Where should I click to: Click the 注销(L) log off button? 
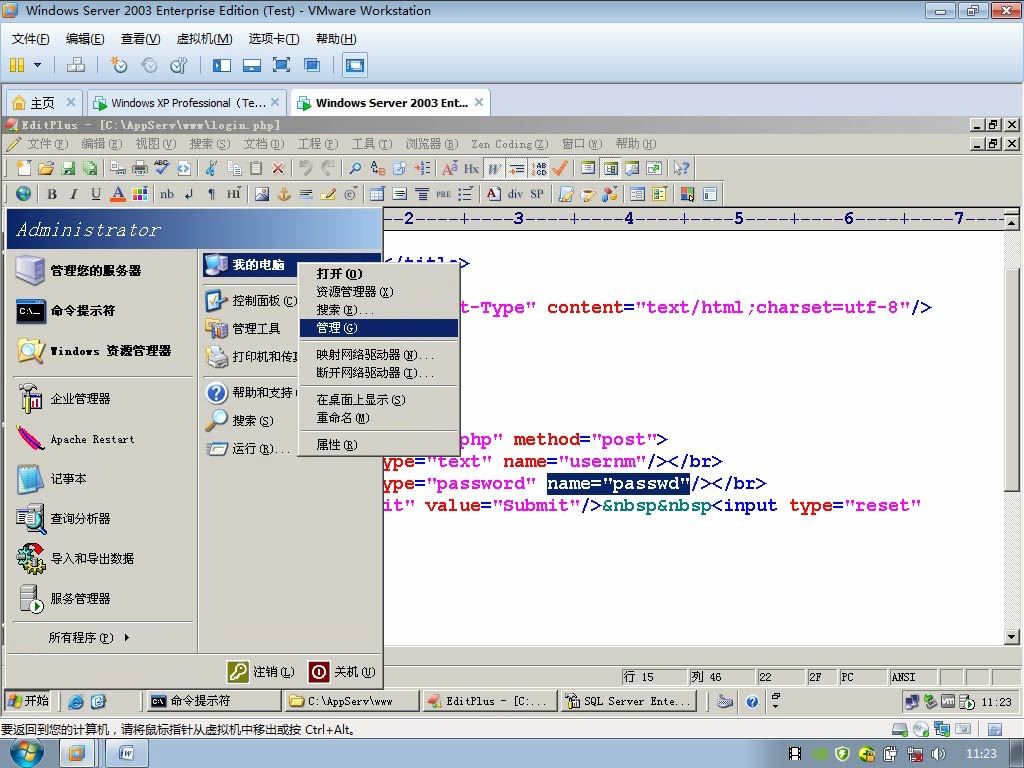[261, 671]
